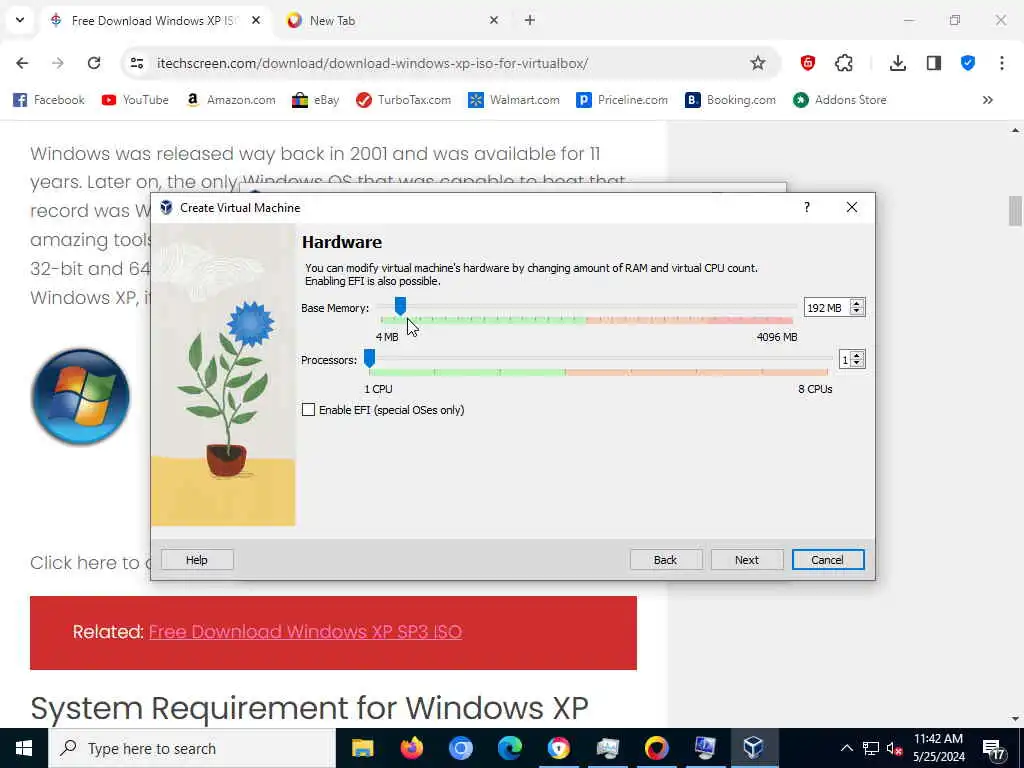Open the TurboTax.com bookmark
This screenshot has width=1024, height=768.
pos(404,100)
